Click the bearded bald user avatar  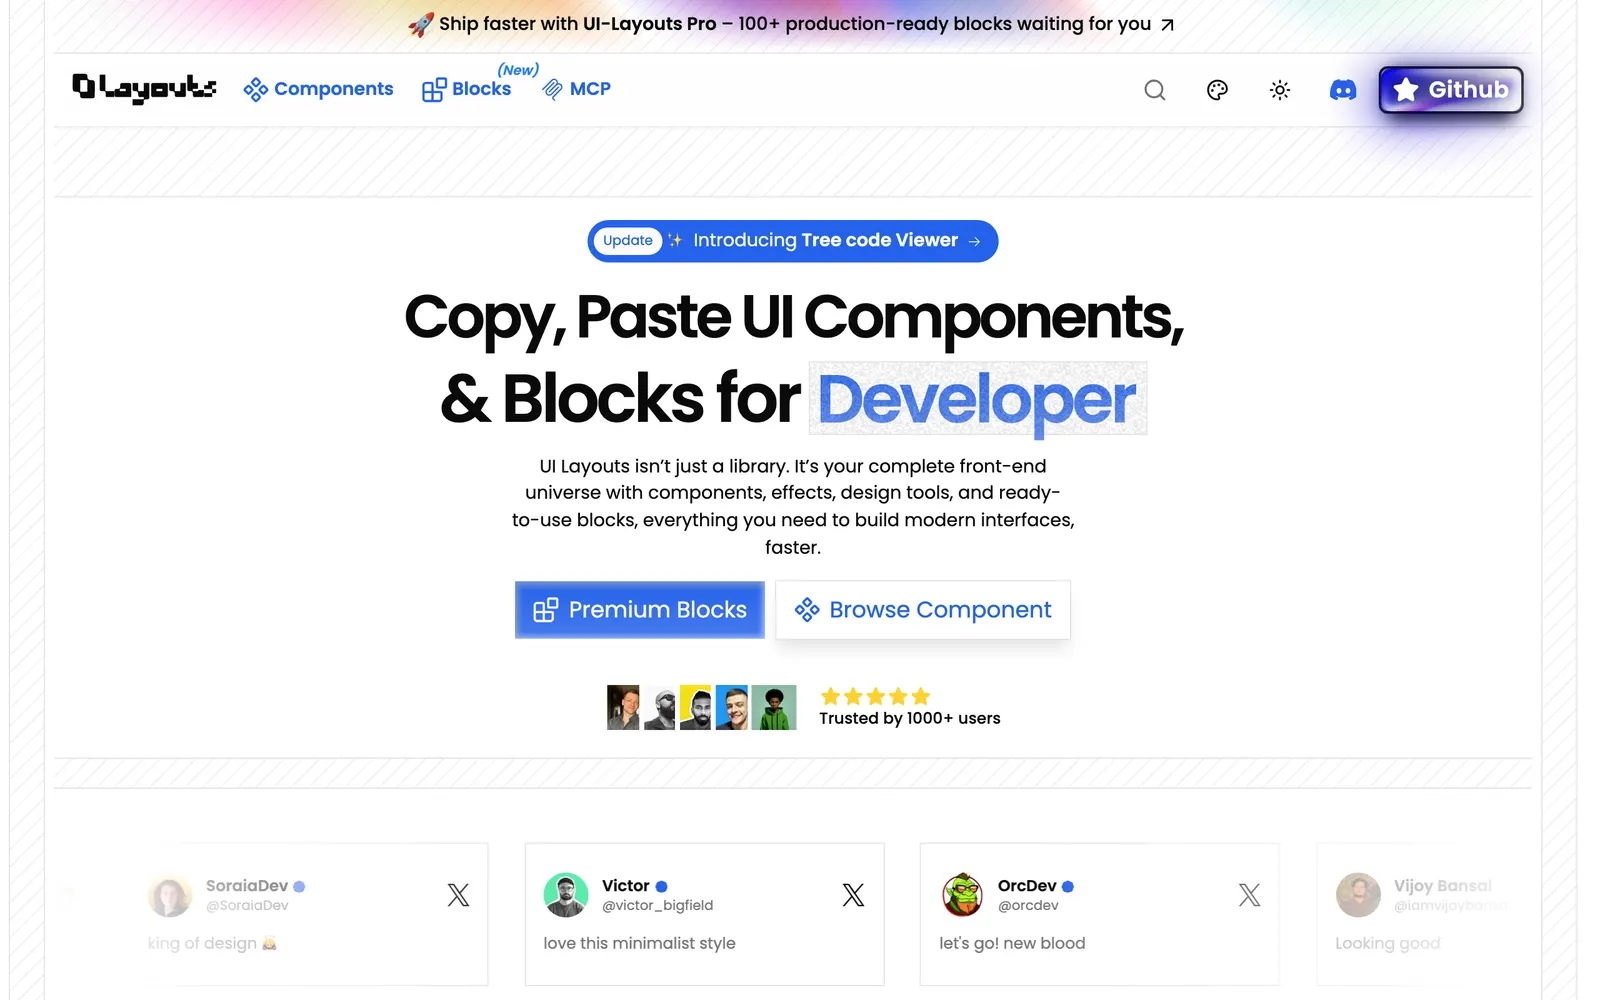659,707
